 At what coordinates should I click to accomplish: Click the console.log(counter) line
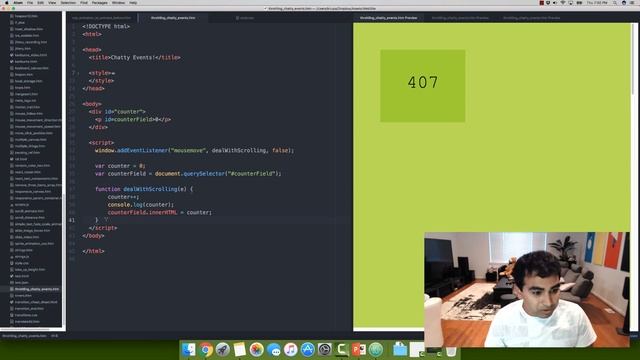tap(141, 205)
